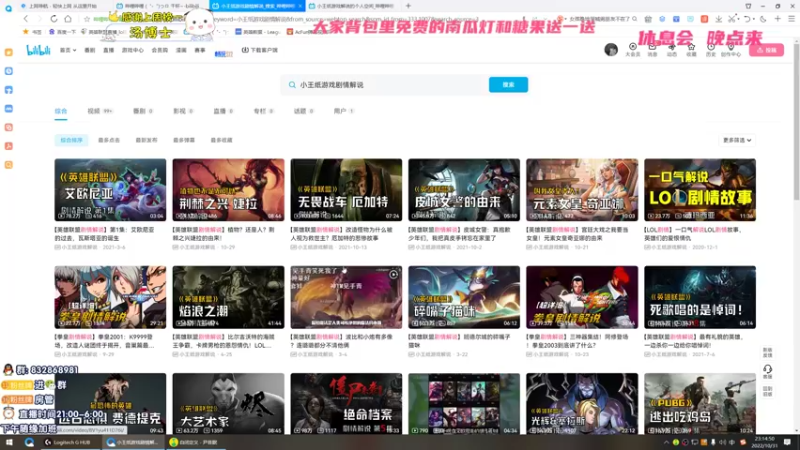Open the 大艺术家 video thumbnail
The width and height of the screenshot is (800, 450).
pos(228,404)
